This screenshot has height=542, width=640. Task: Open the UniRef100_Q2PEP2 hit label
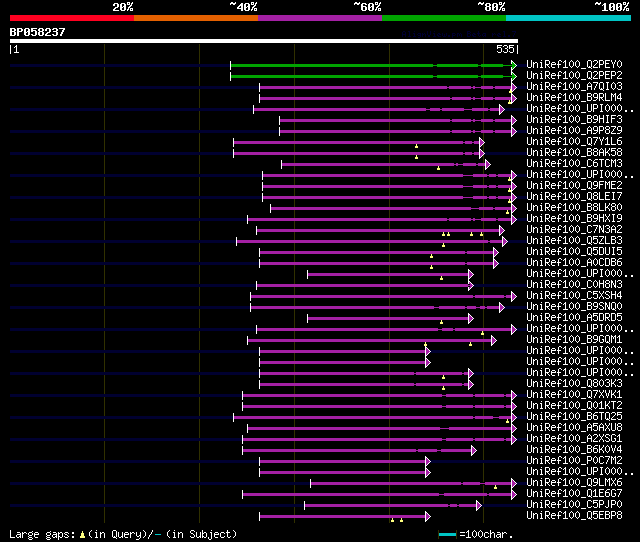point(574,76)
